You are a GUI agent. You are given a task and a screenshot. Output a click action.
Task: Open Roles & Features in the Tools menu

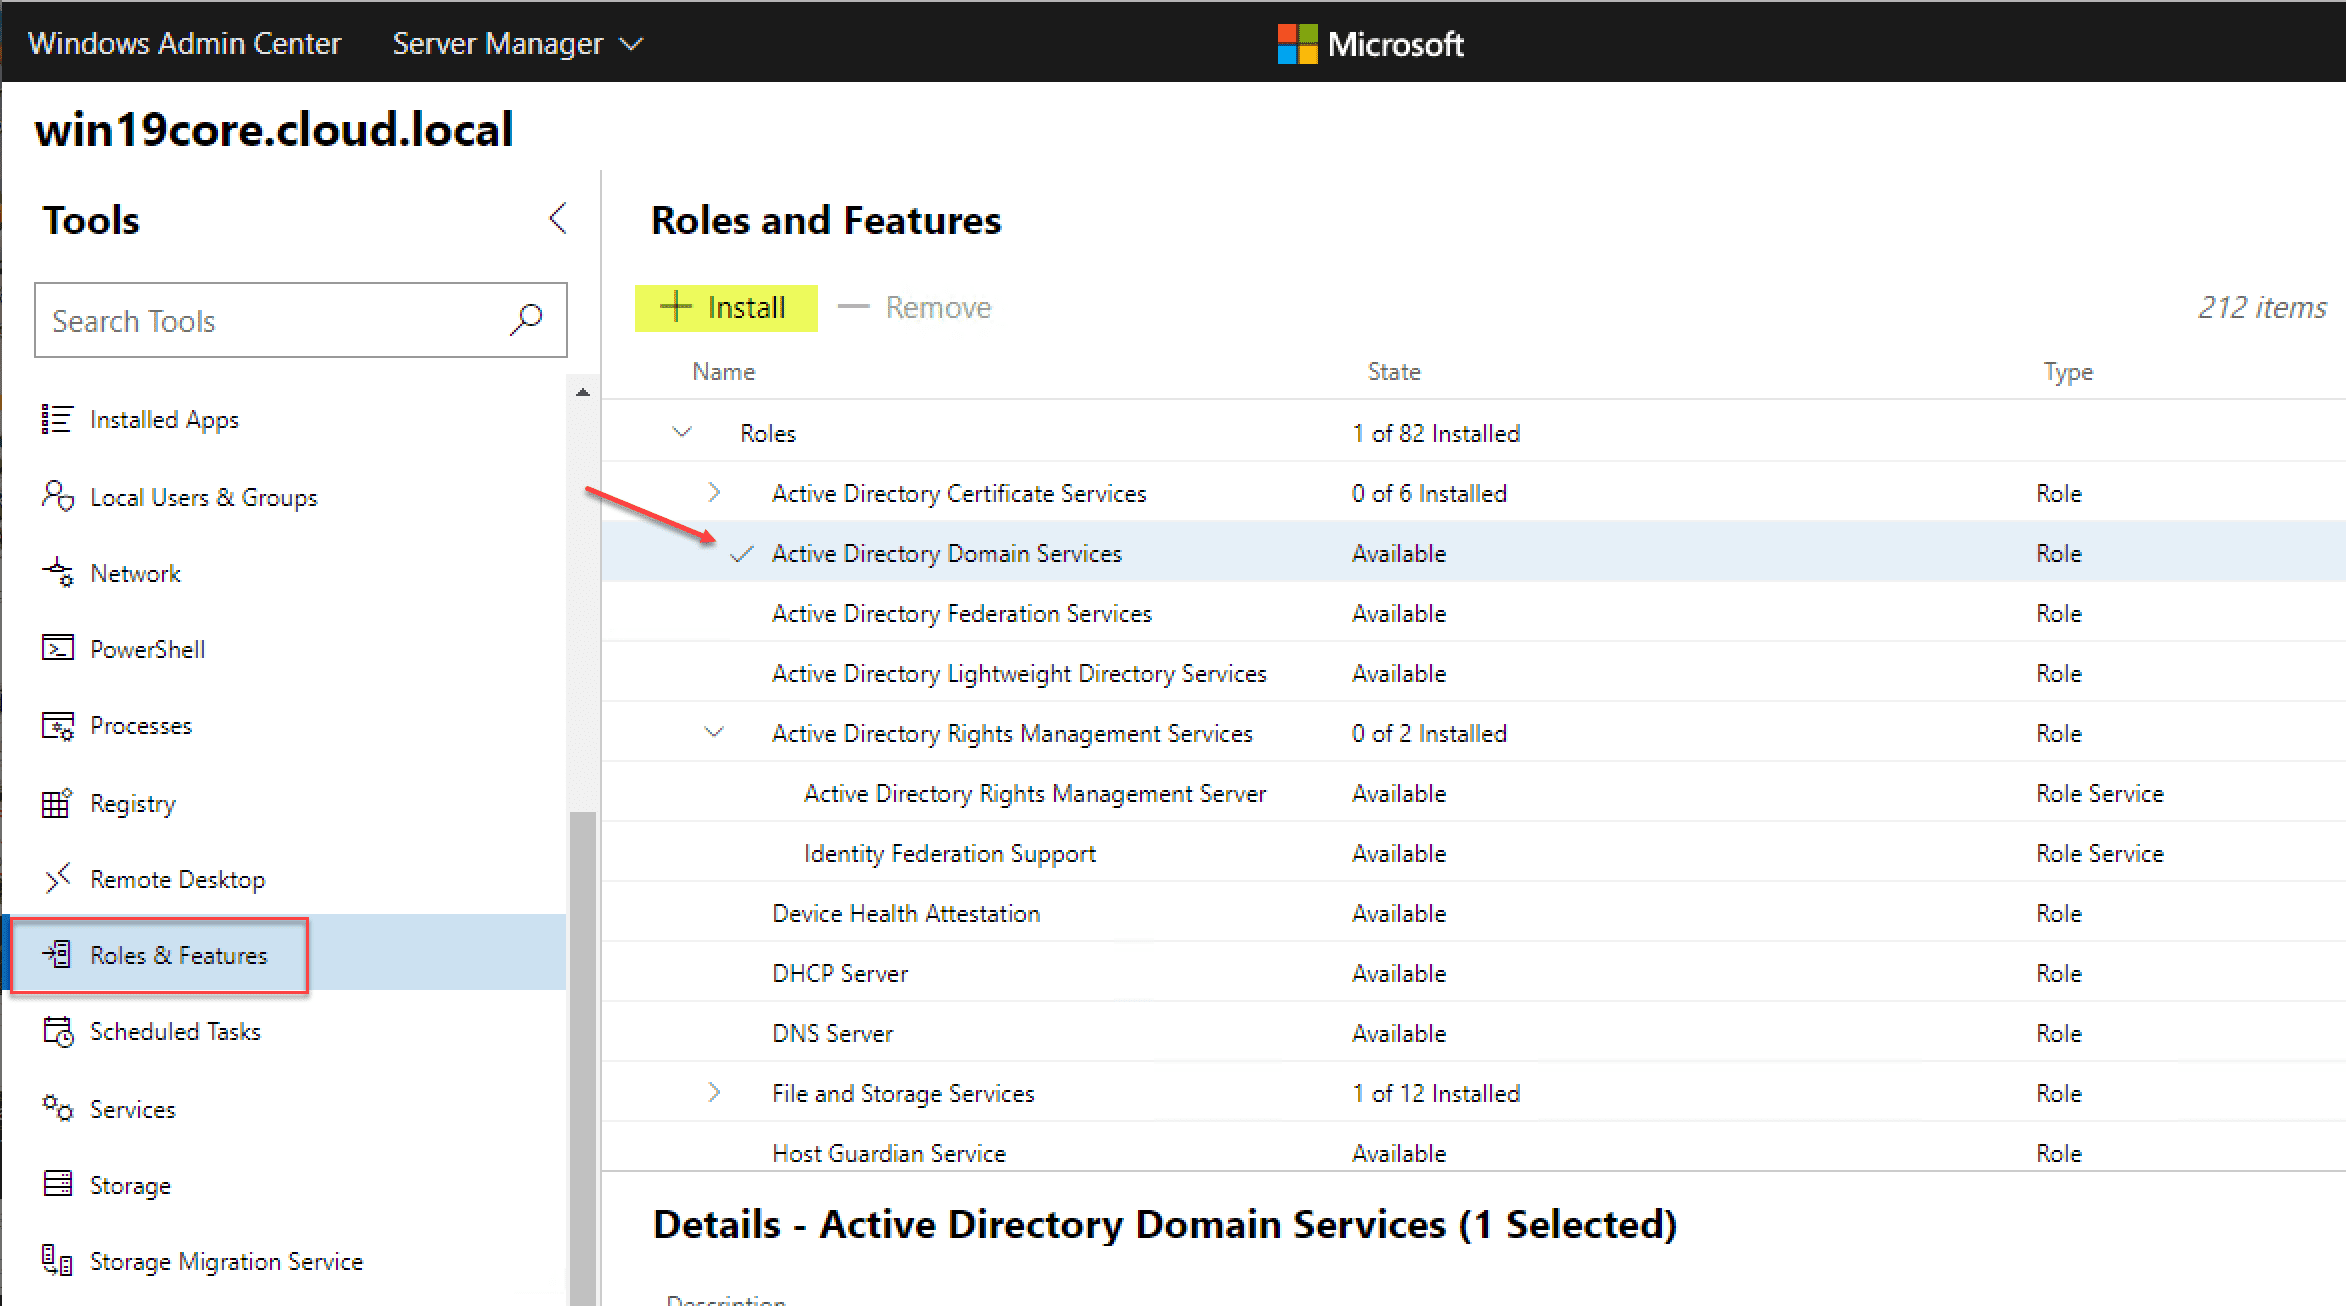click(x=178, y=955)
